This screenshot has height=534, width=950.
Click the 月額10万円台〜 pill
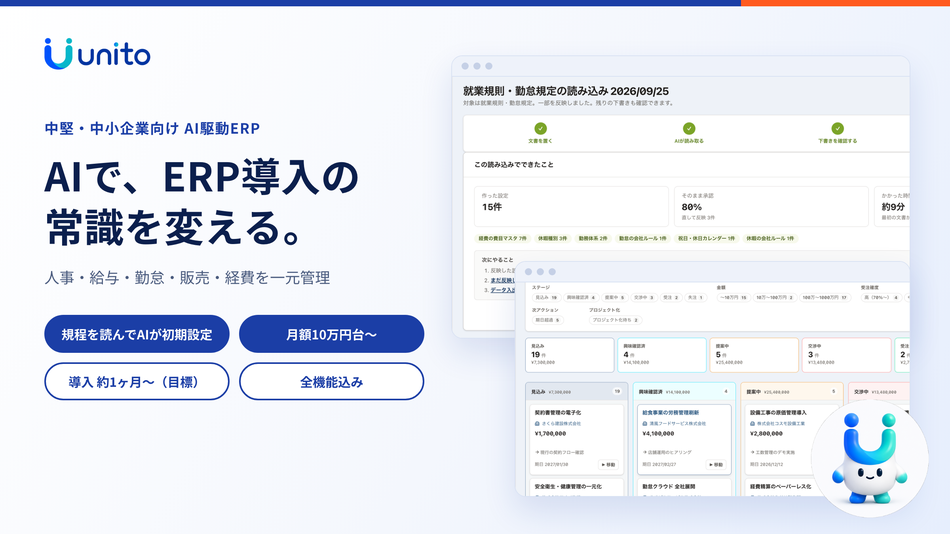[331, 334]
